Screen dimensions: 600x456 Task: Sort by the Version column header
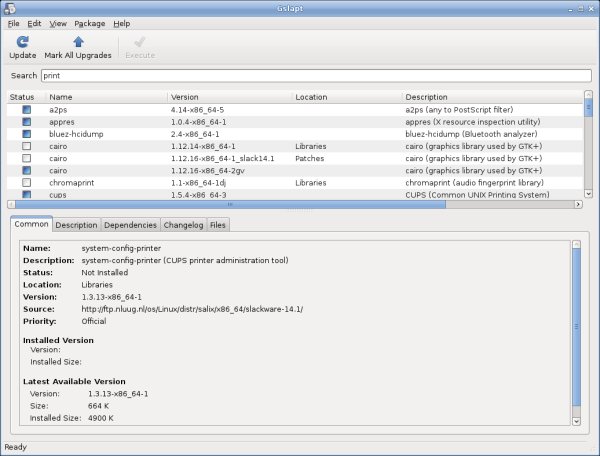(230, 97)
